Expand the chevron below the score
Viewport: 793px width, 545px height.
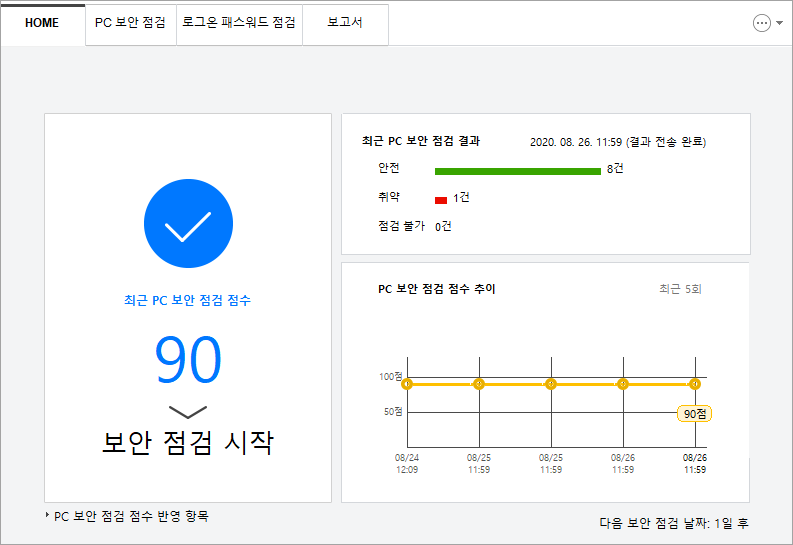(188, 412)
